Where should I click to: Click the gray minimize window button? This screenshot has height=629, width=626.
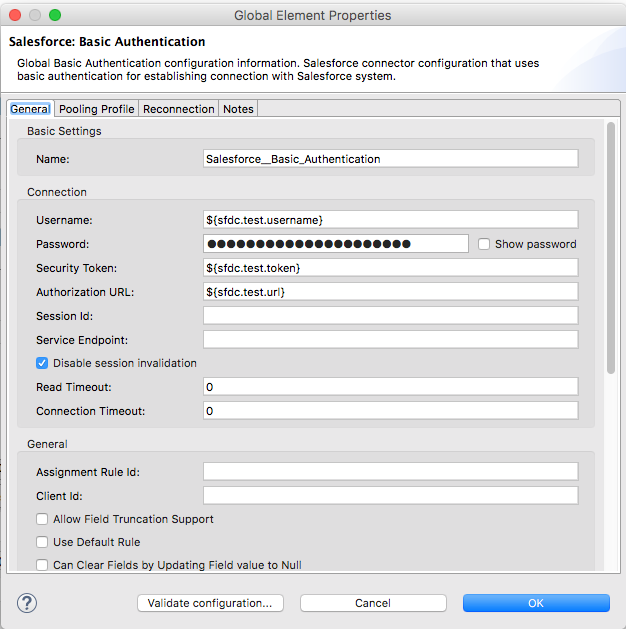click(35, 15)
